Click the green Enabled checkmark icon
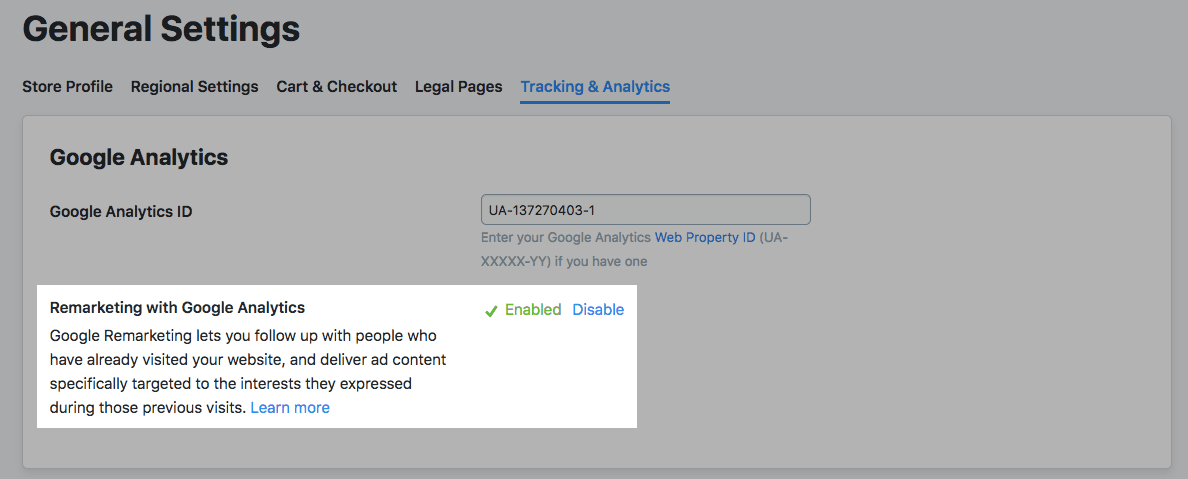This screenshot has width=1188, height=479. pyautogui.click(x=491, y=311)
